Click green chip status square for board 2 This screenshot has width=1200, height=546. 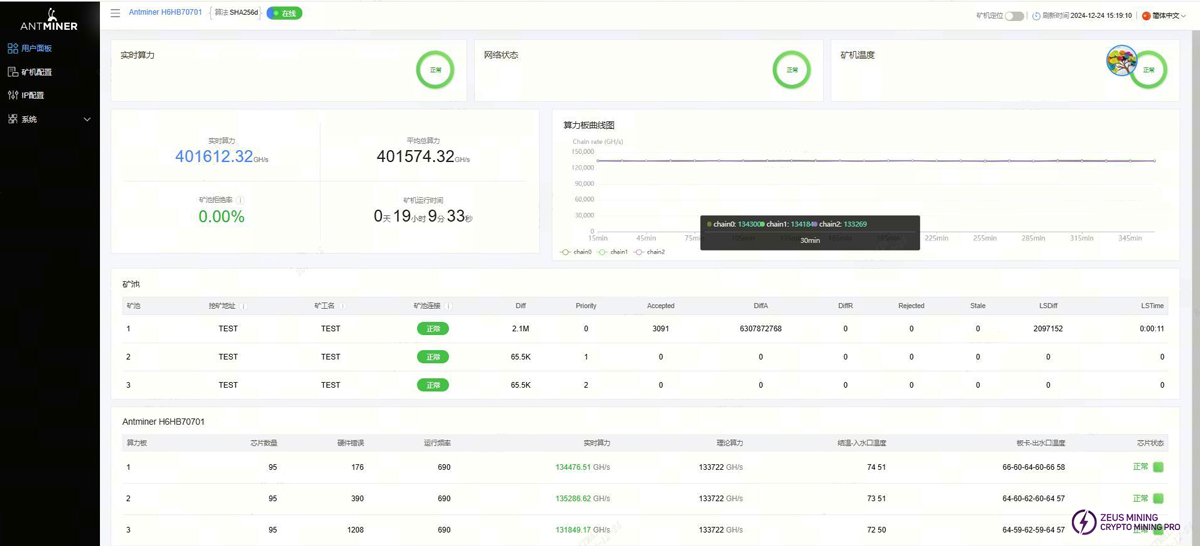[1158, 498]
